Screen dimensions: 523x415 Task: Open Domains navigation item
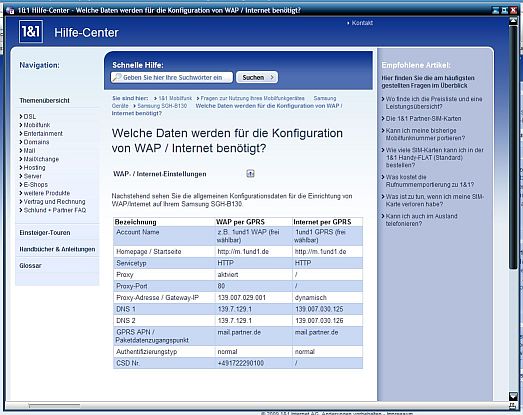click(36, 142)
